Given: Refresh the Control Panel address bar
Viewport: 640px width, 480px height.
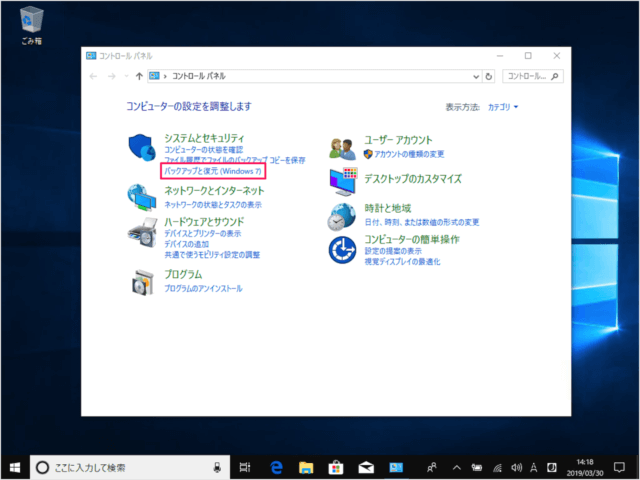Looking at the screenshot, I should click(488, 76).
